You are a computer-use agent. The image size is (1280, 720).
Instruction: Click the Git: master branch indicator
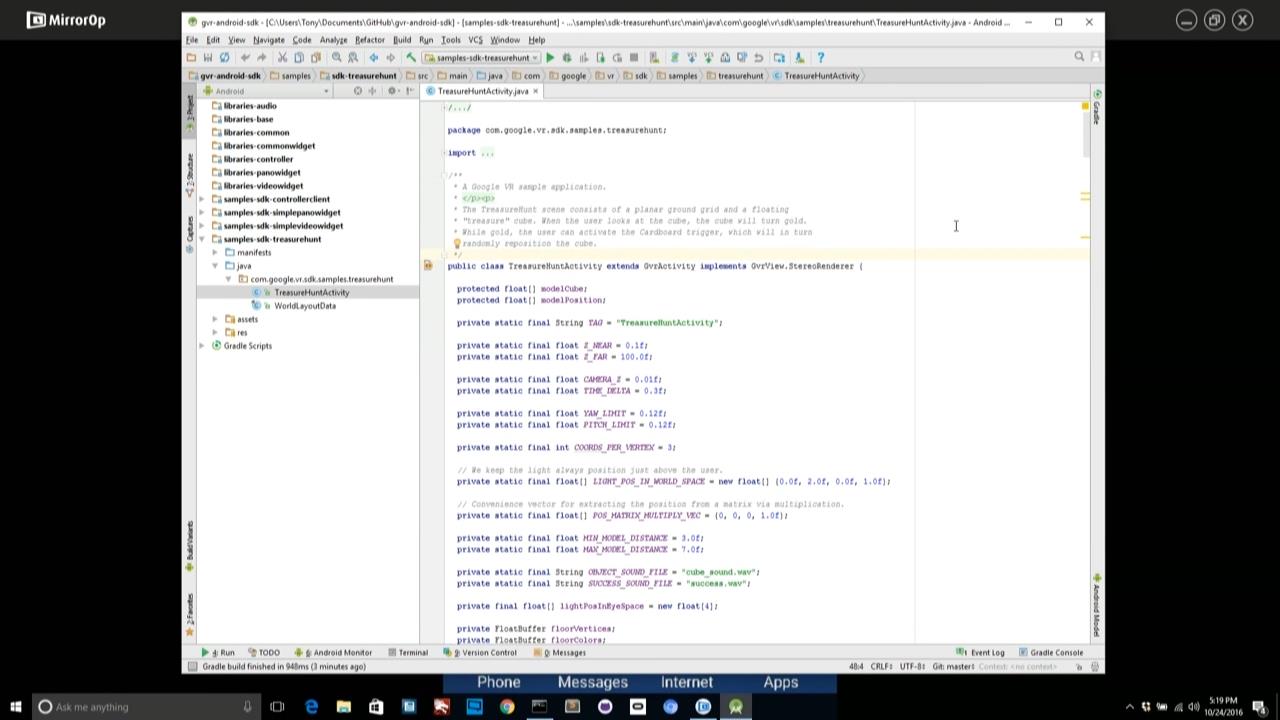(x=954, y=666)
